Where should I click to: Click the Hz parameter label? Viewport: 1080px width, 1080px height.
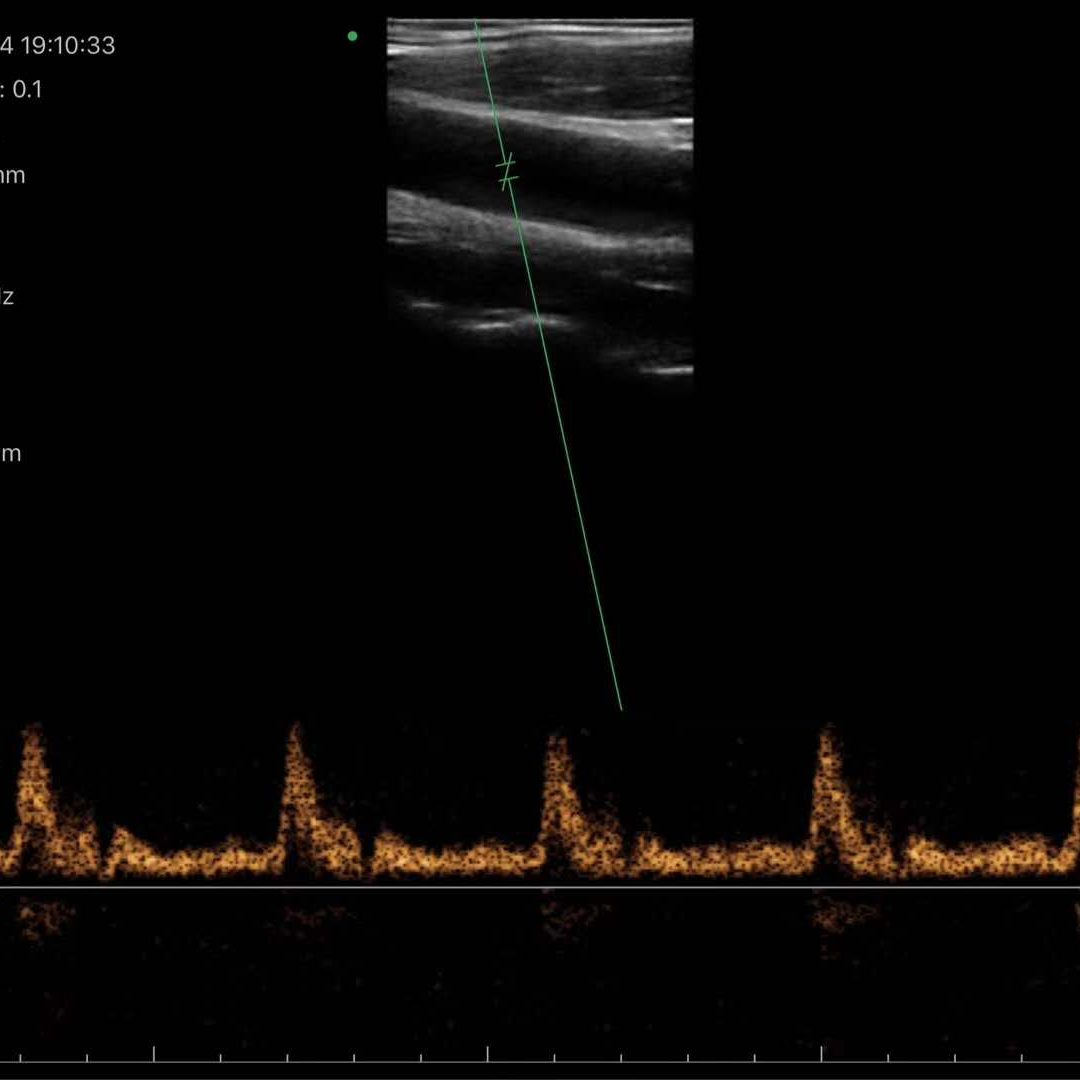tap(6, 297)
